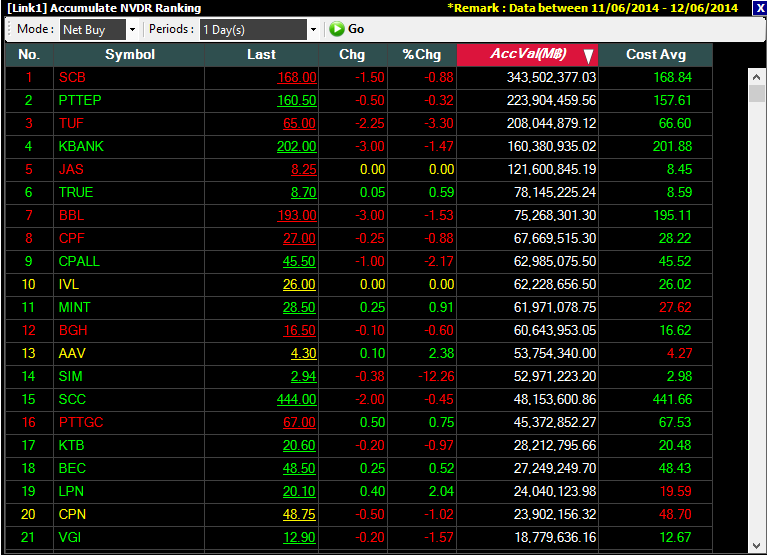Screen dimensions: 767x555
Task: Sort by the Chg column header
Action: [x=352, y=54]
